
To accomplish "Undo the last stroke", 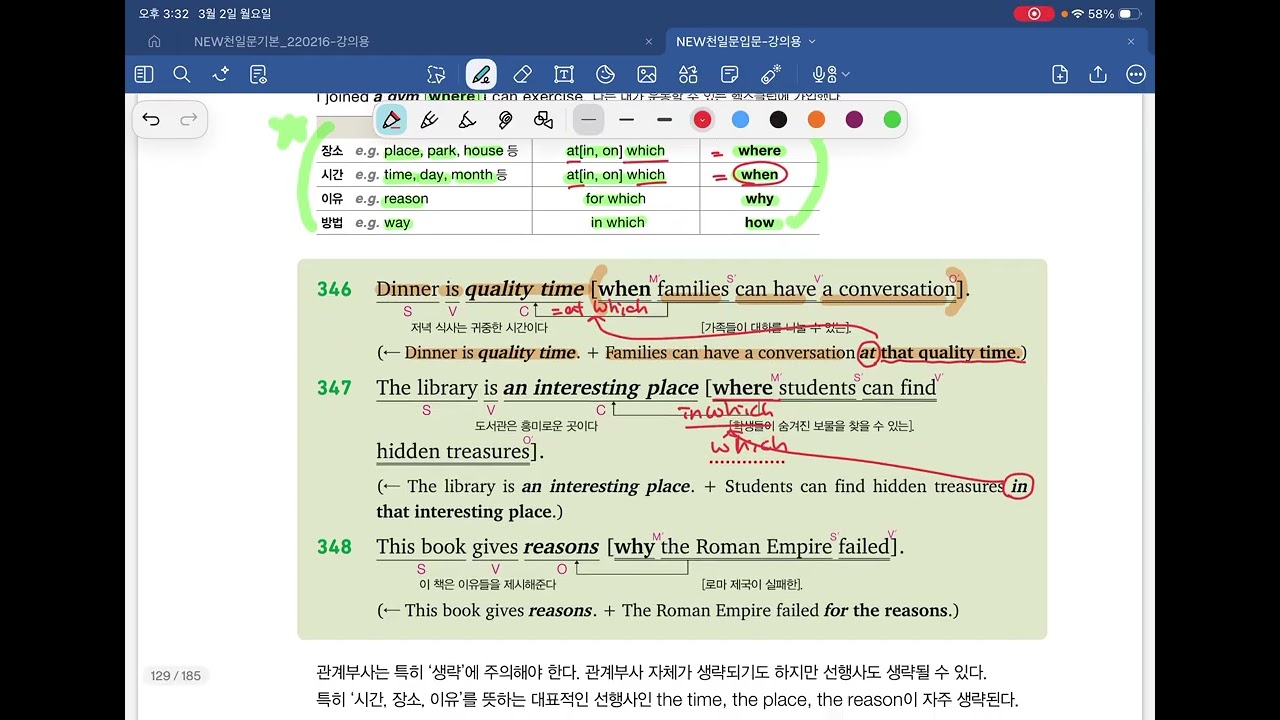I will [x=151, y=120].
